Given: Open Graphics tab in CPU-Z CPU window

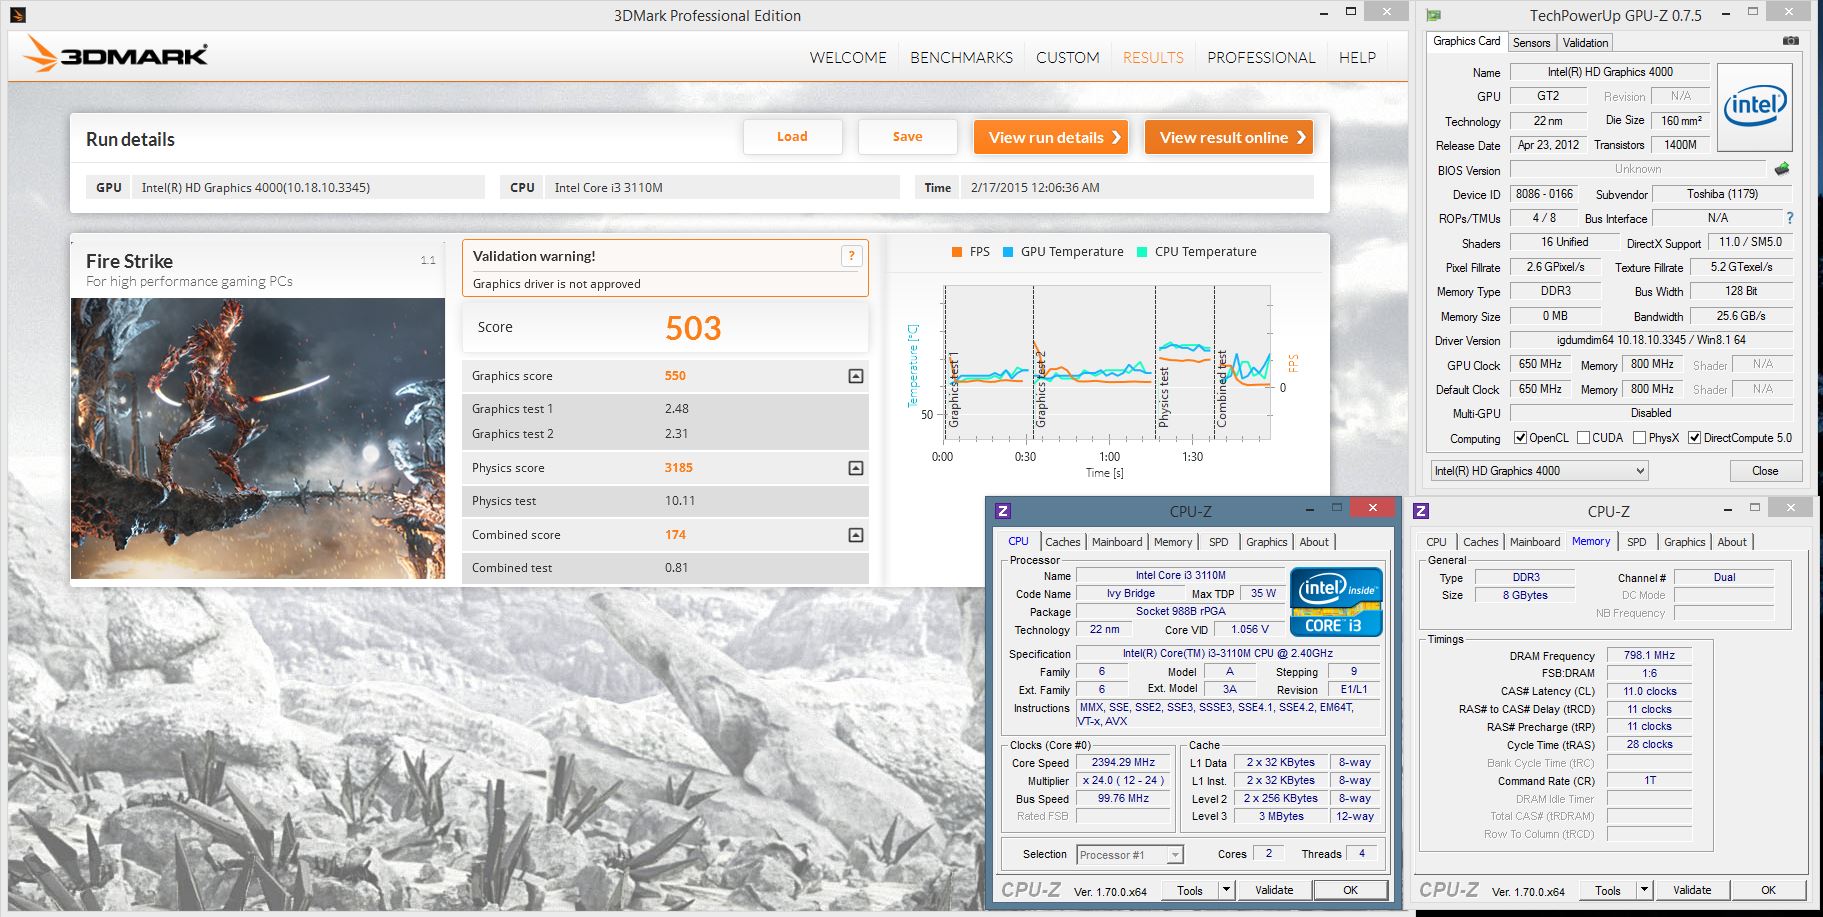Looking at the screenshot, I should pyautogui.click(x=1266, y=542).
